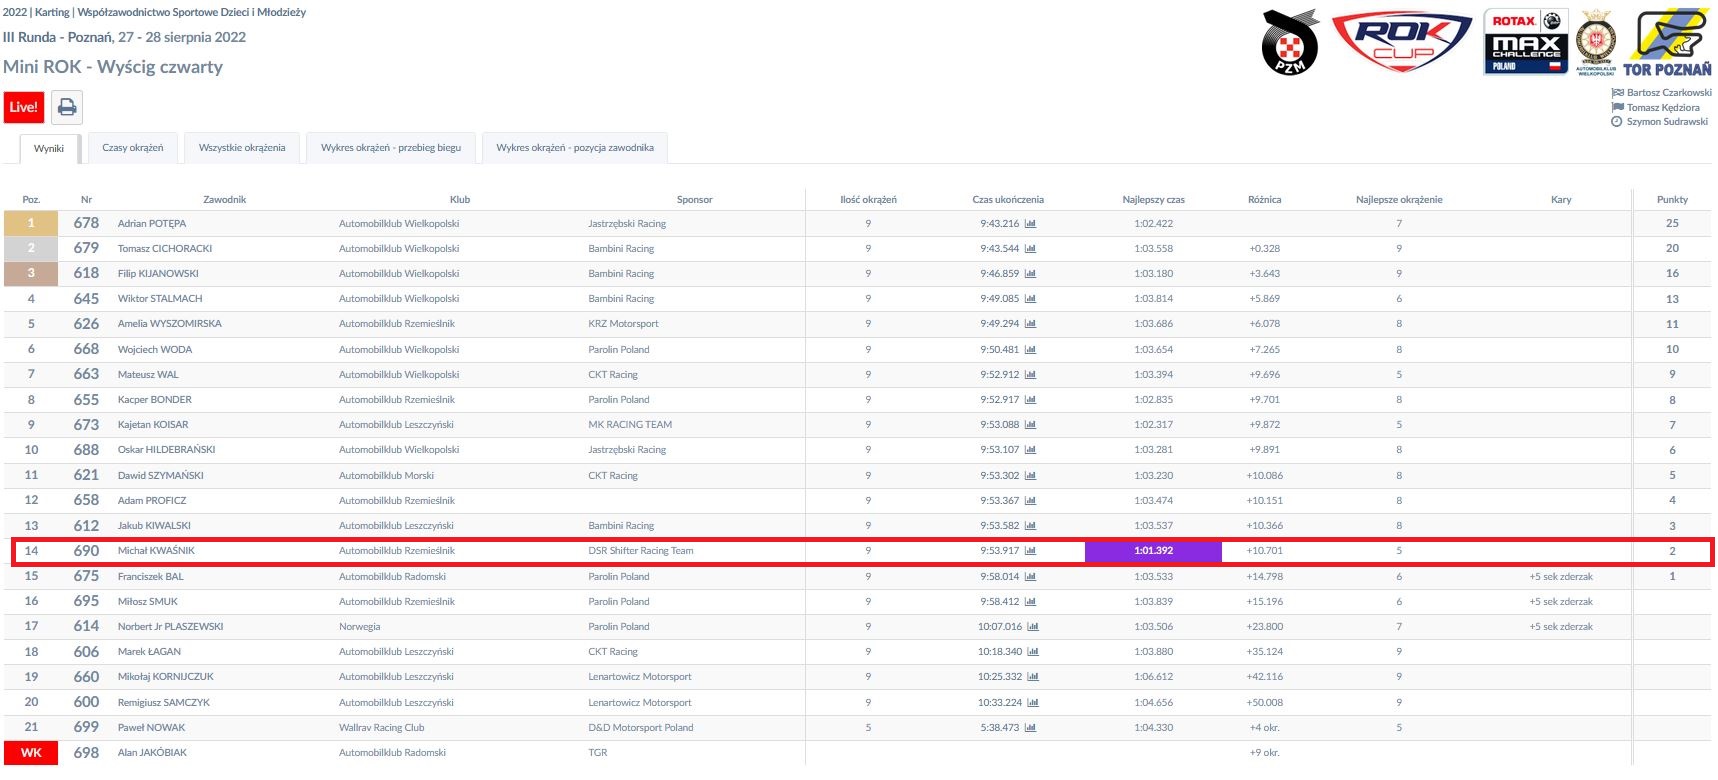Click the printer icon button
The image size is (1718, 780).
67,107
